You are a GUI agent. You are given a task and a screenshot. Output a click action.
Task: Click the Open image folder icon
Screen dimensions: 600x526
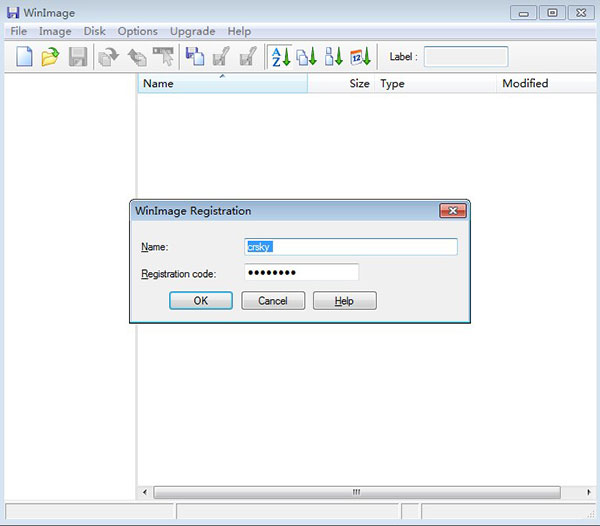[50, 57]
